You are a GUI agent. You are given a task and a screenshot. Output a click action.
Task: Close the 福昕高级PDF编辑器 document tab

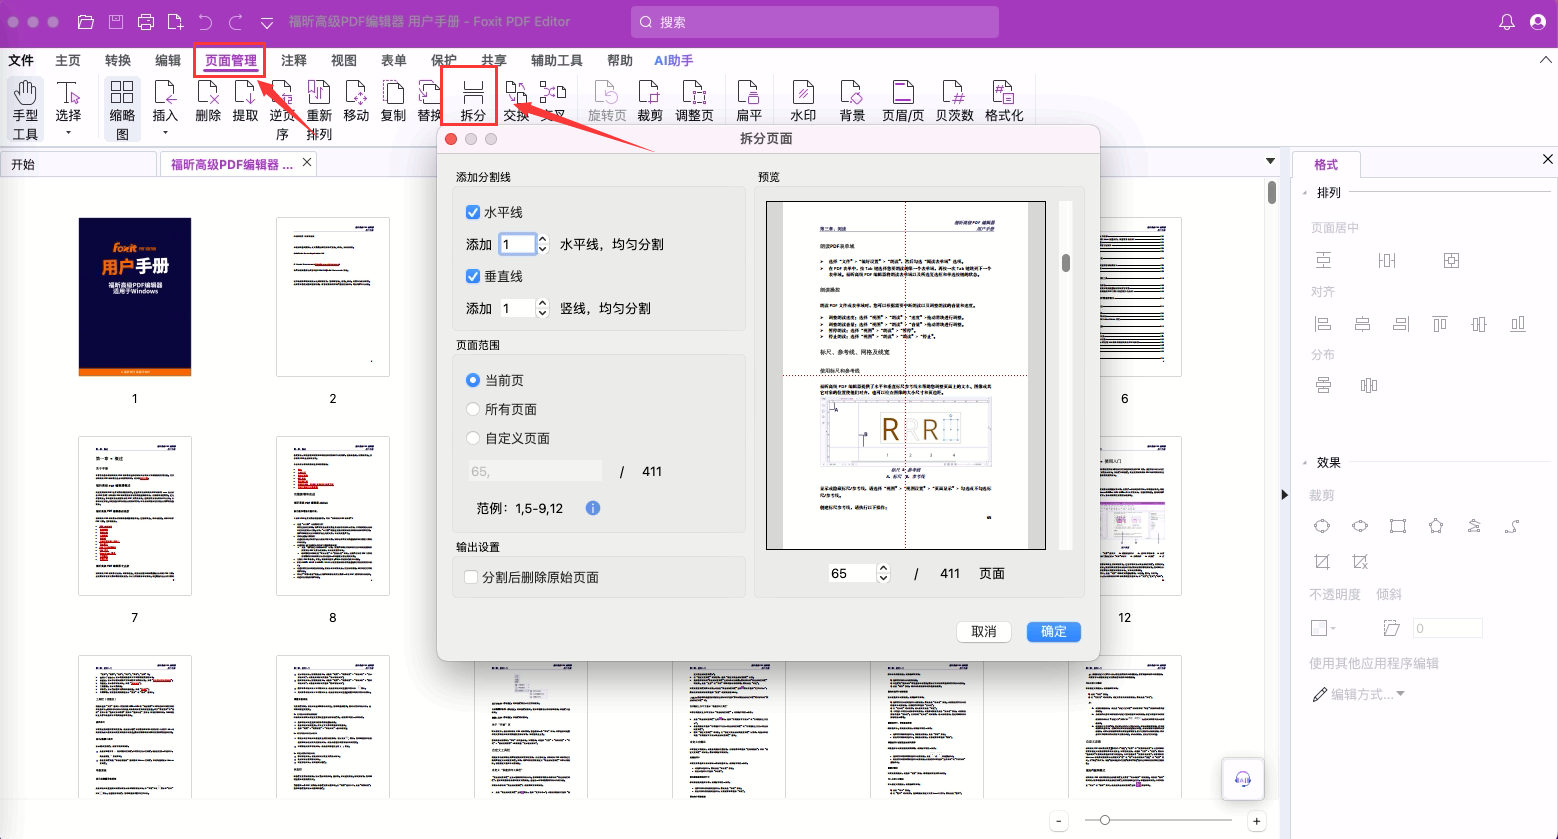pyautogui.click(x=307, y=162)
